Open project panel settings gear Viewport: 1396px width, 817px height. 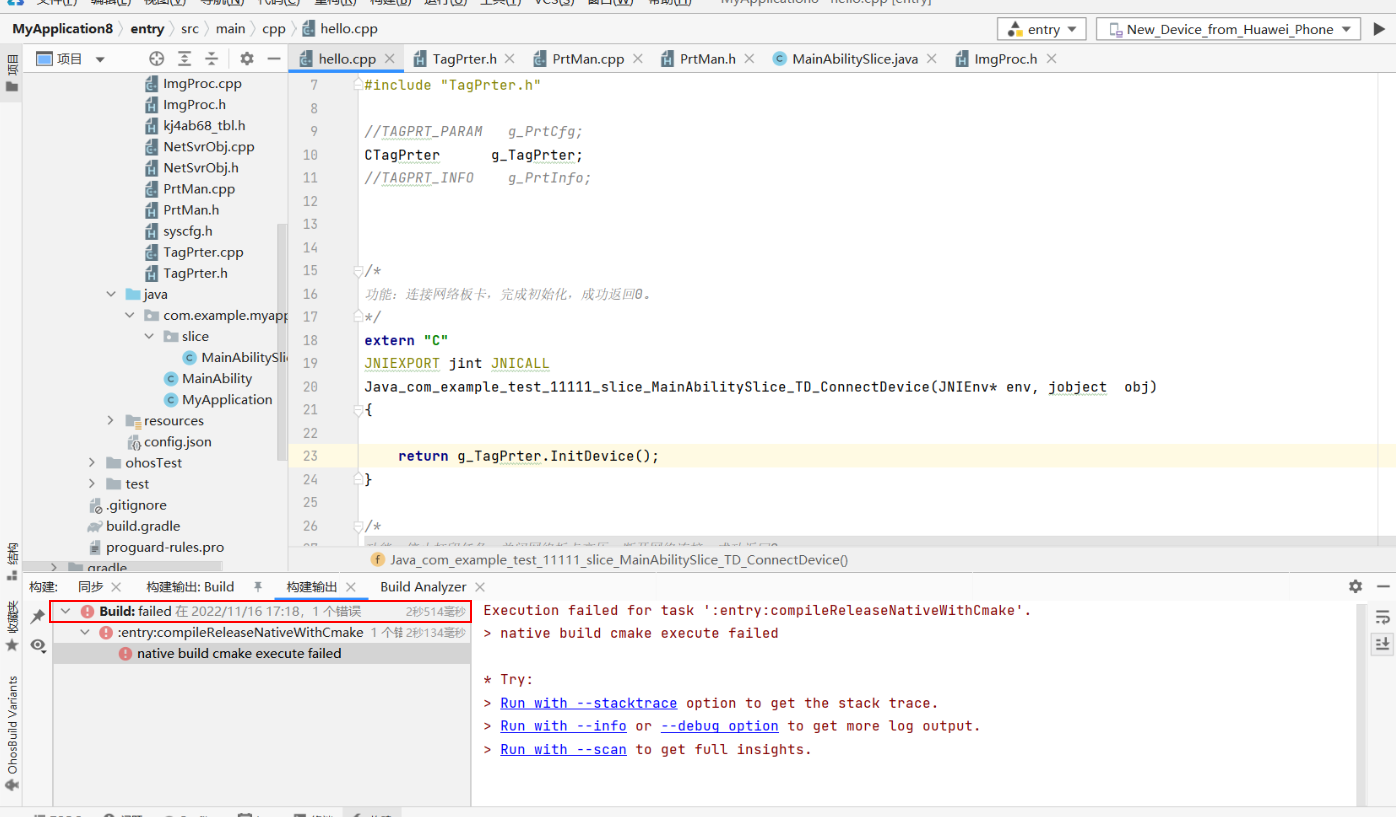tap(247, 59)
